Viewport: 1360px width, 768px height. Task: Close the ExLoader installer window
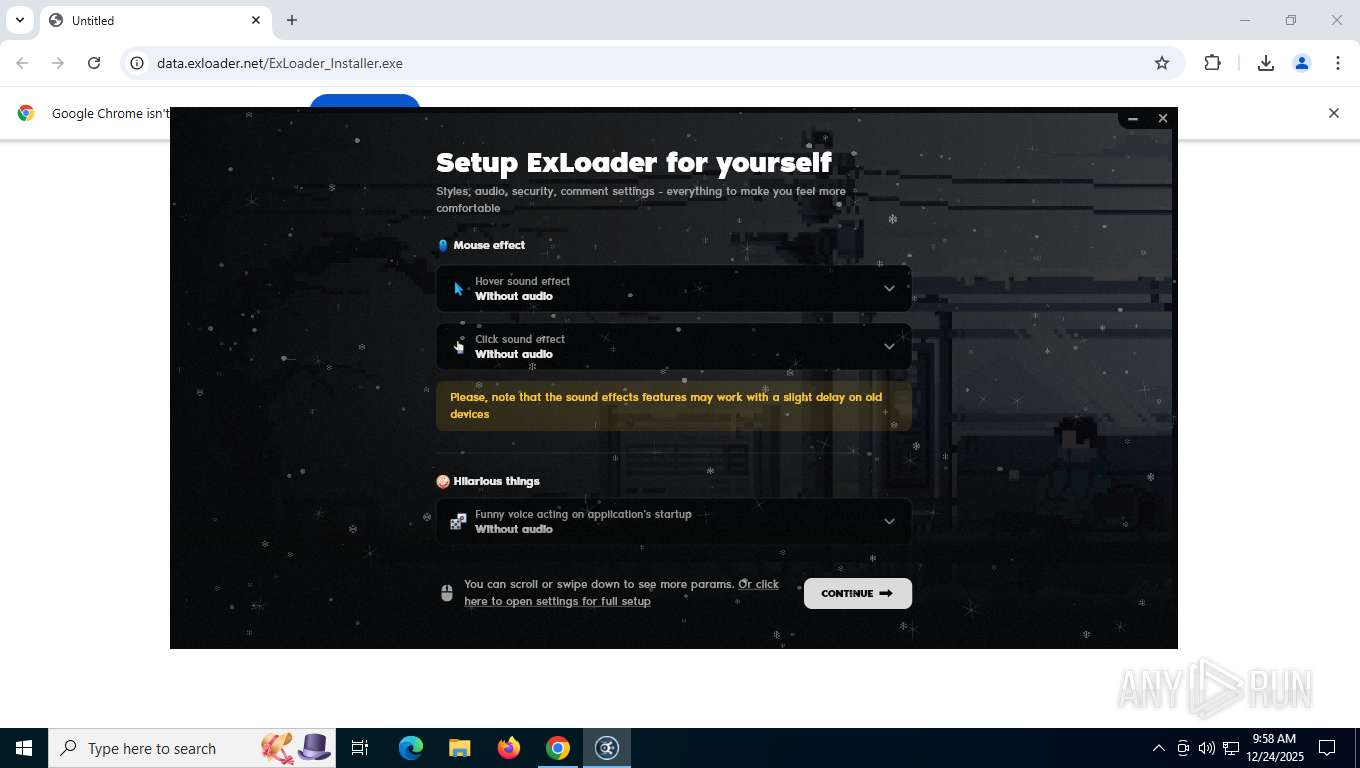(1162, 118)
